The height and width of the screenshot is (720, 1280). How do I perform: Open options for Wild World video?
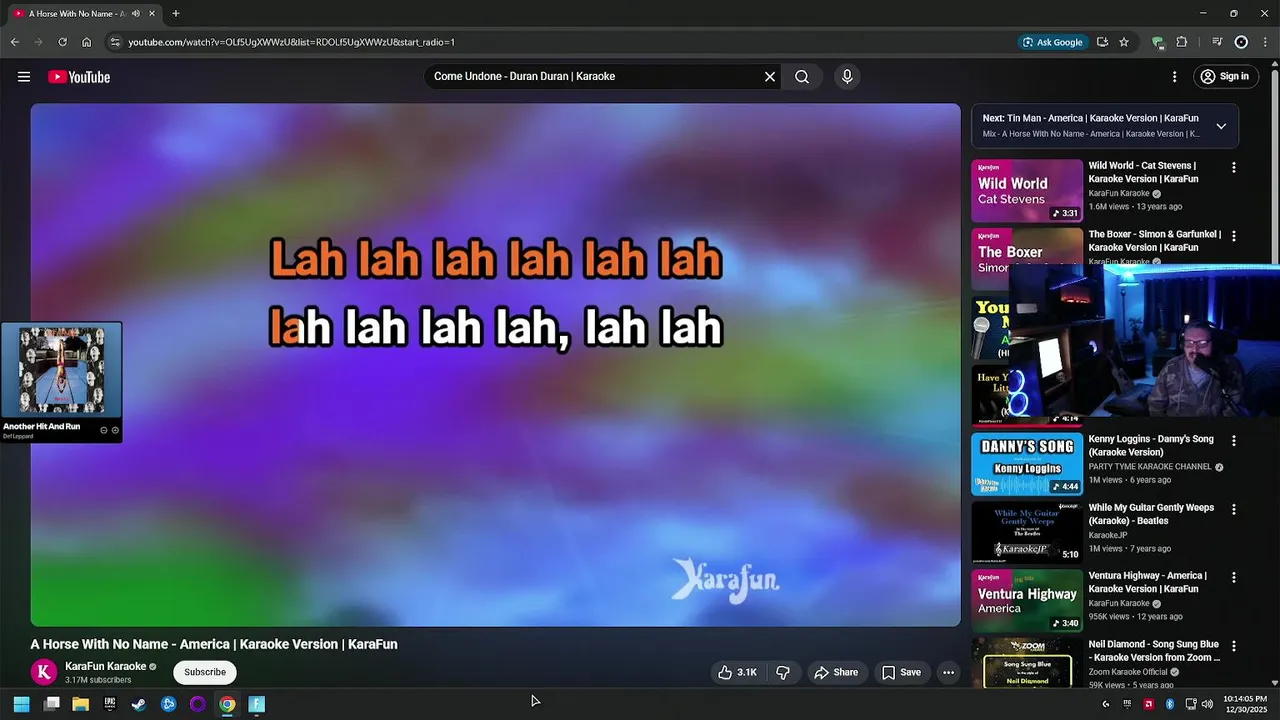point(1234,168)
